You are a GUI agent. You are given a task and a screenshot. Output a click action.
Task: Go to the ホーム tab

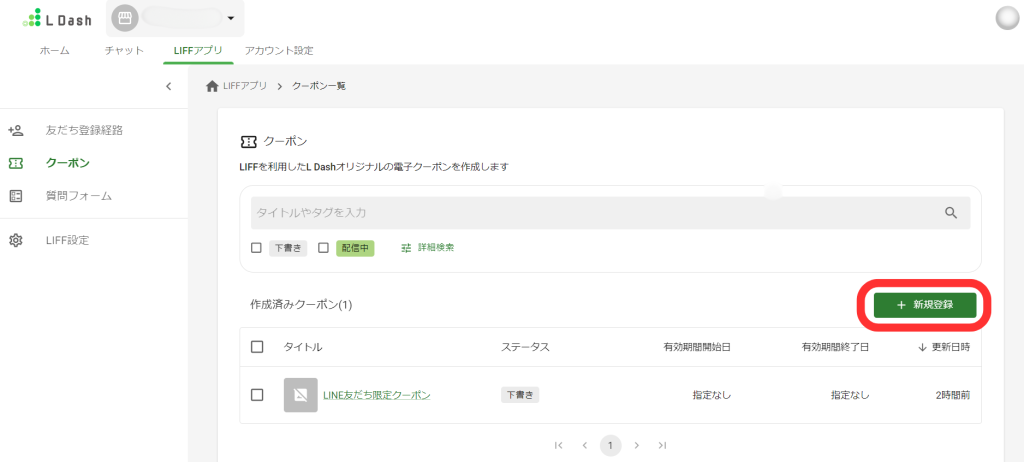click(54, 50)
